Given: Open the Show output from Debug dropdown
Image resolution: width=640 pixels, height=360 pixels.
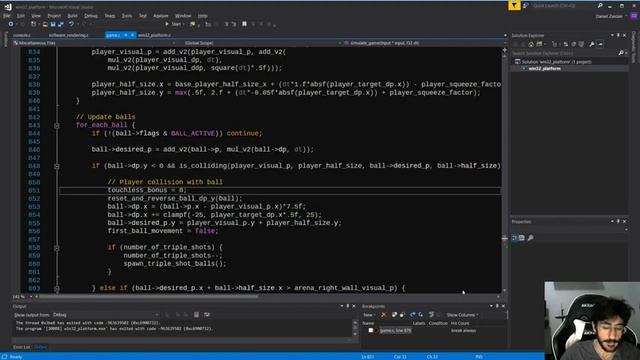Looking at the screenshot, I should point(105,315).
